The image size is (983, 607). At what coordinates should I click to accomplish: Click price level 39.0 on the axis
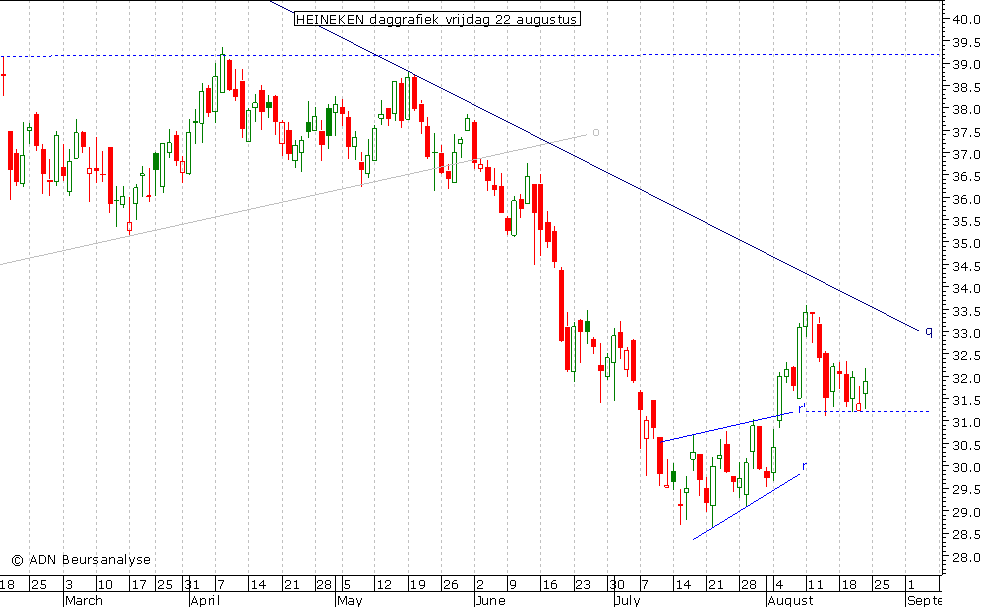[966, 65]
